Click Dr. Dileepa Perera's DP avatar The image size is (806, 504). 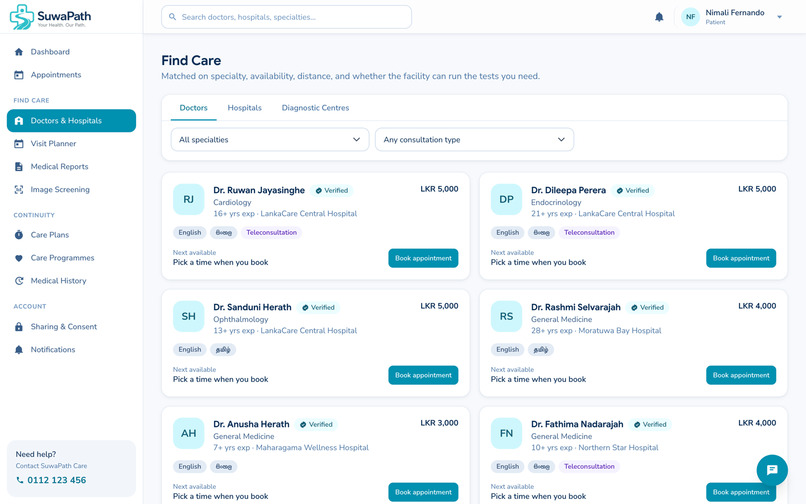pos(506,200)
